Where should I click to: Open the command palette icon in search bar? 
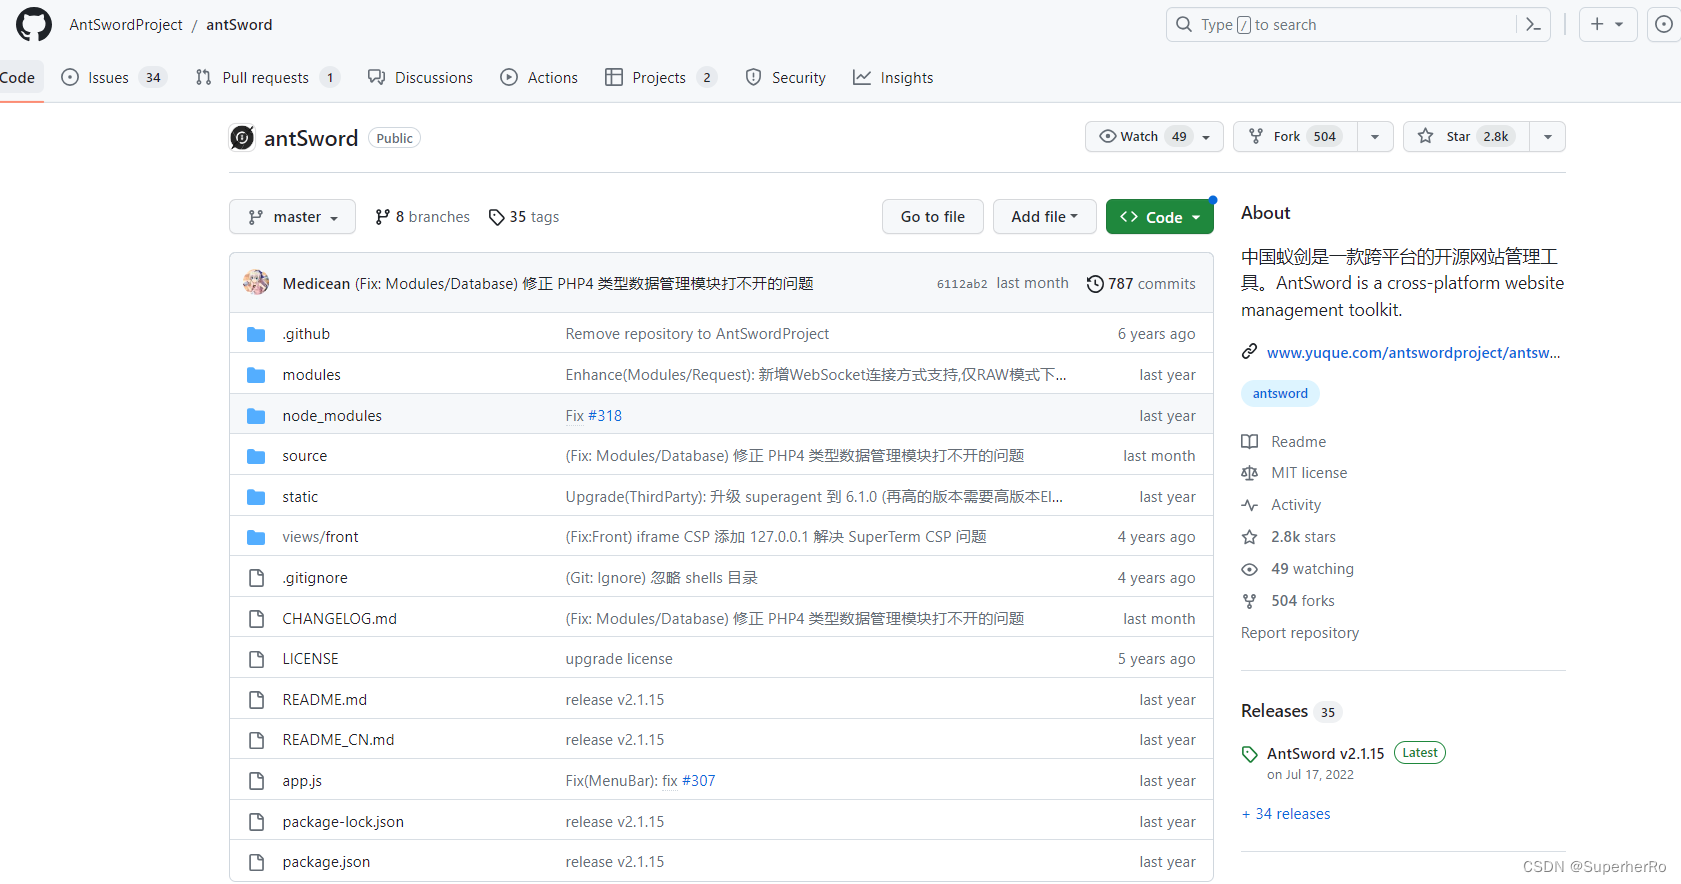click(x=1533, y=24)
